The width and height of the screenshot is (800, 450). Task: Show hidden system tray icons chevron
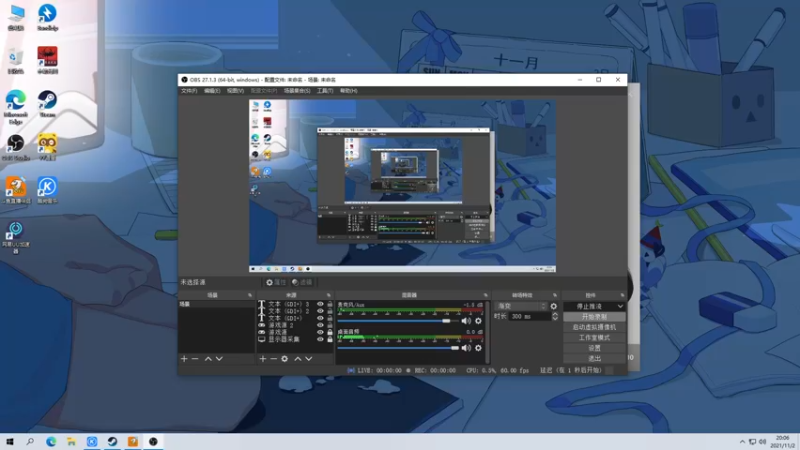742,441
